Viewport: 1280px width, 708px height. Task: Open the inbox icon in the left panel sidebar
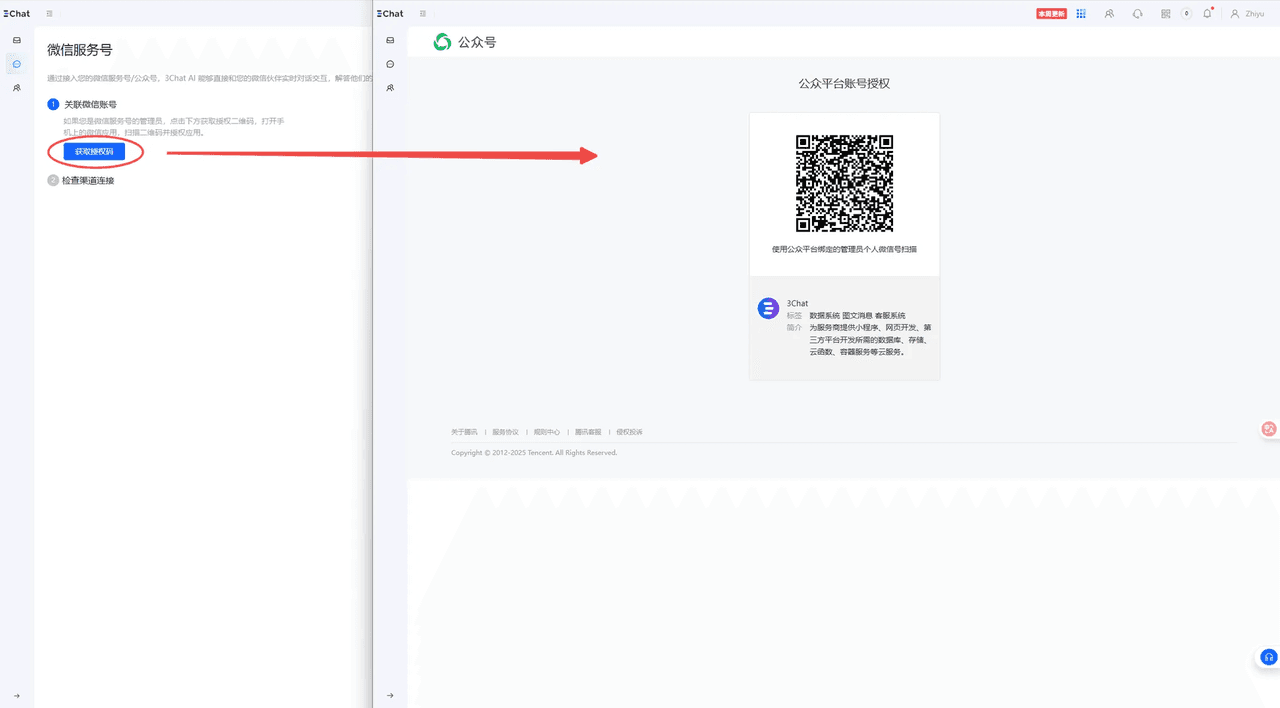point(17,40)
